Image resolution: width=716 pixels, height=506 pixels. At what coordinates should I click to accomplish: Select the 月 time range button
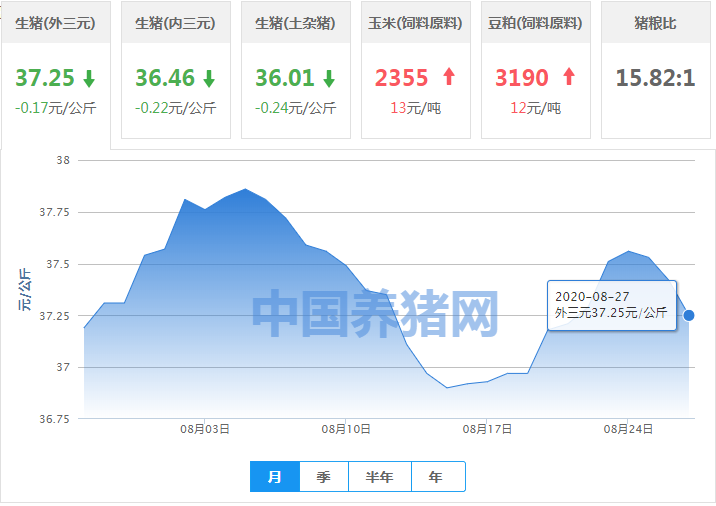(x=274, y=478)
